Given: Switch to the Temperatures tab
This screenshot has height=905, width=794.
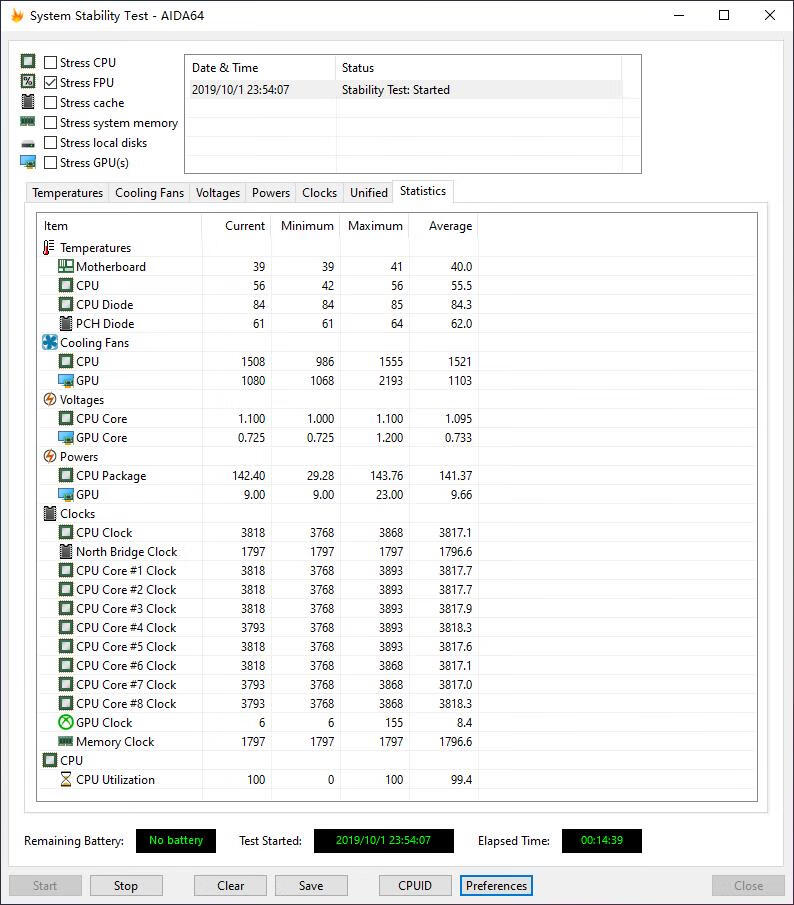Looking at the screenshot, I should [x=68, y=193].
